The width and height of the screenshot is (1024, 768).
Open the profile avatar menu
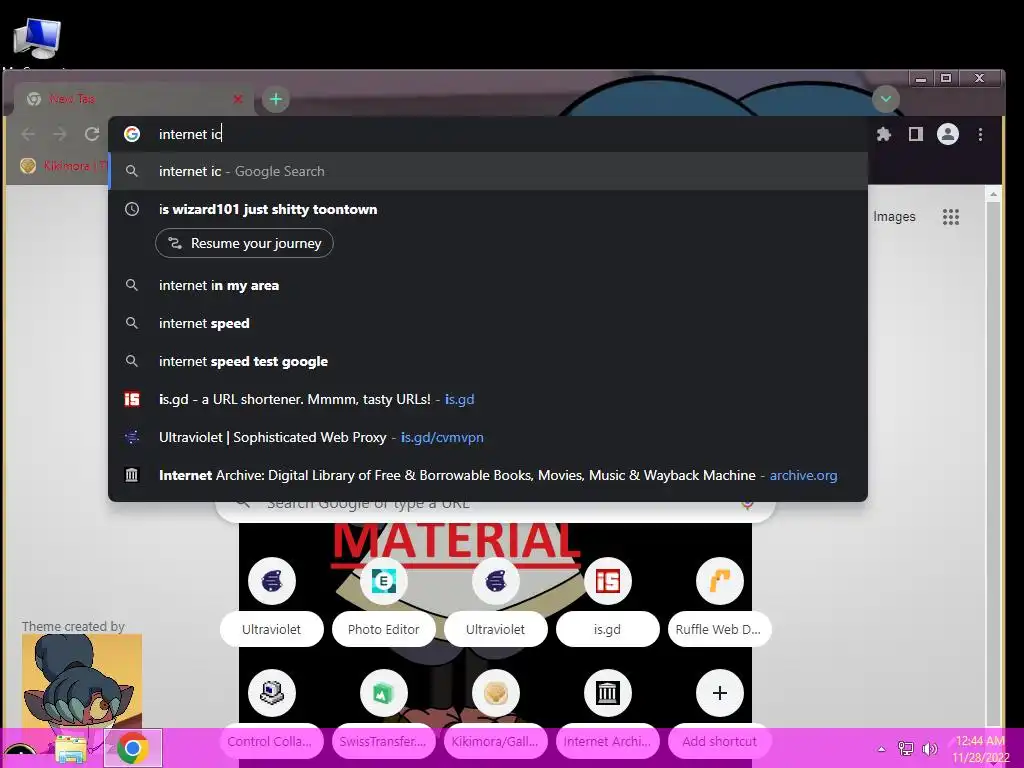pos(948,135)
